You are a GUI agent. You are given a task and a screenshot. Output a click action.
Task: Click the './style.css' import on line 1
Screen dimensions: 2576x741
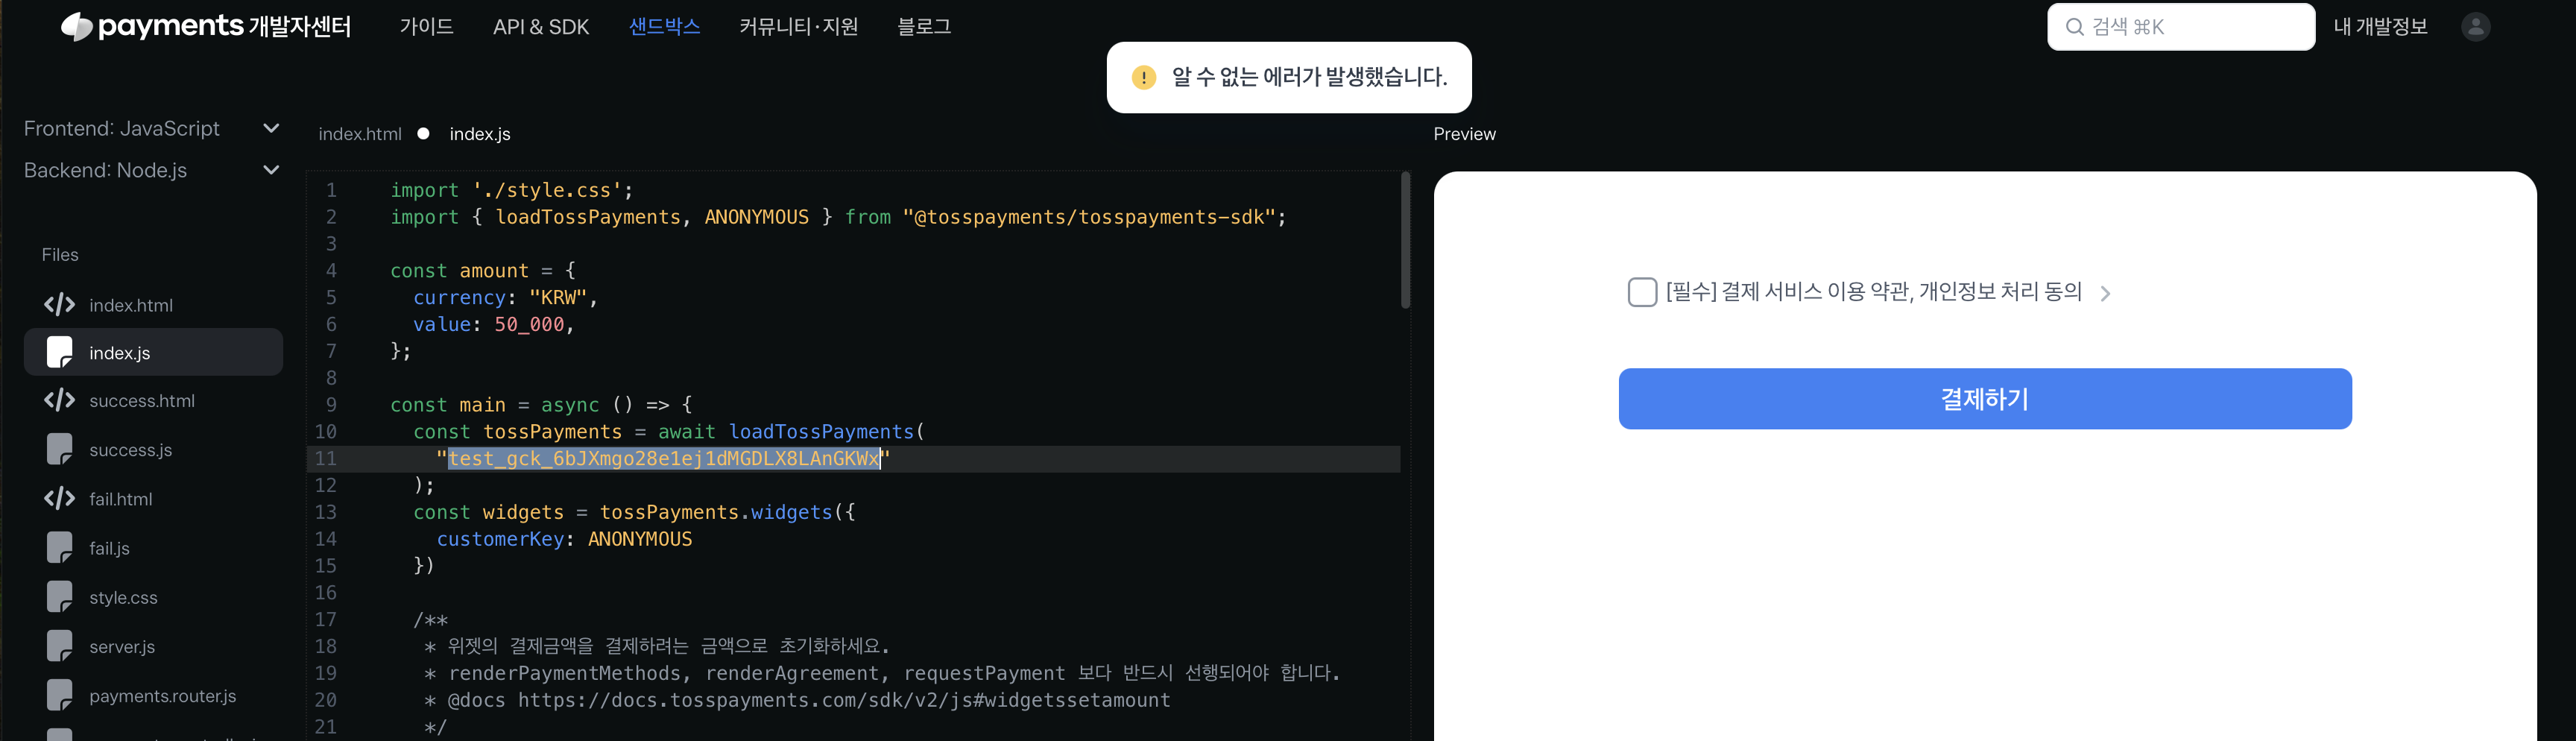[547, 190]
